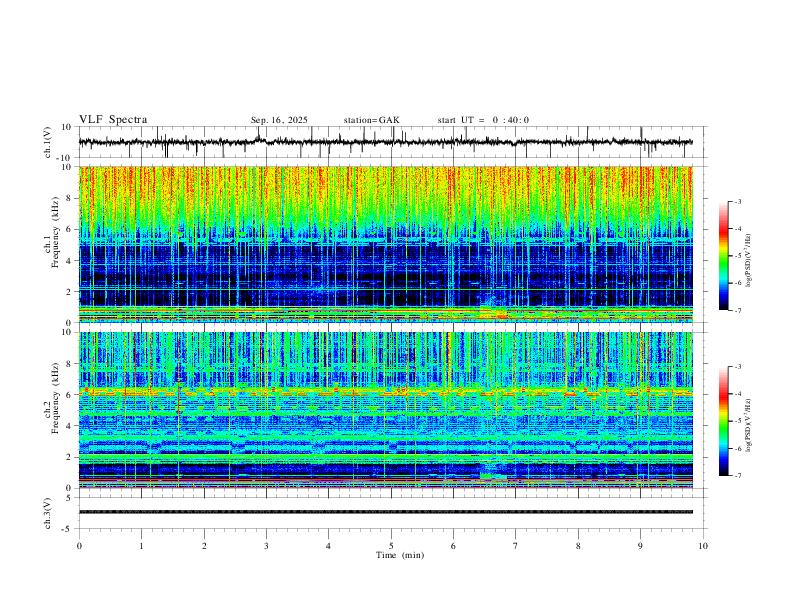Click the time axis tick label '5'
This screenshot has width=792, height=612.
click(x=391, y=546)
